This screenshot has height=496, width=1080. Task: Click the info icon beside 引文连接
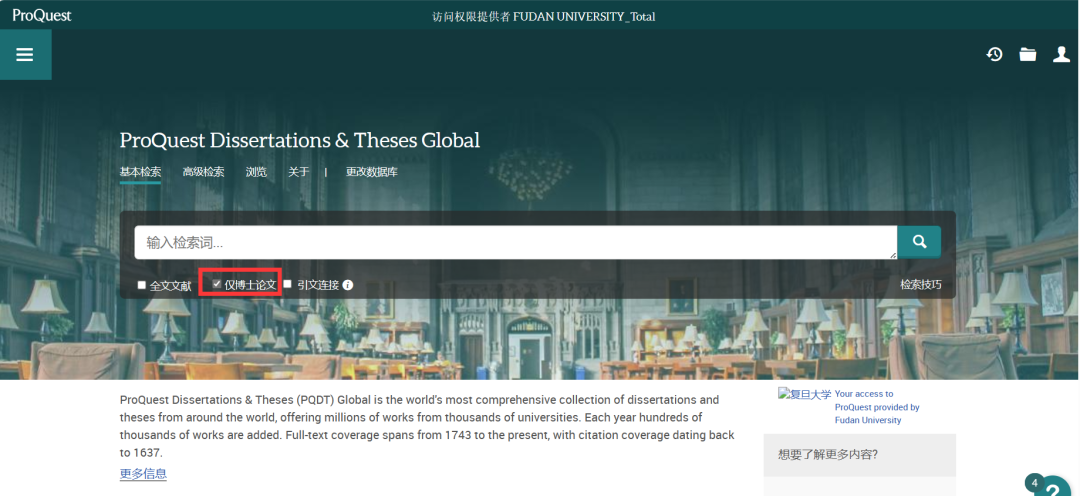348,285
